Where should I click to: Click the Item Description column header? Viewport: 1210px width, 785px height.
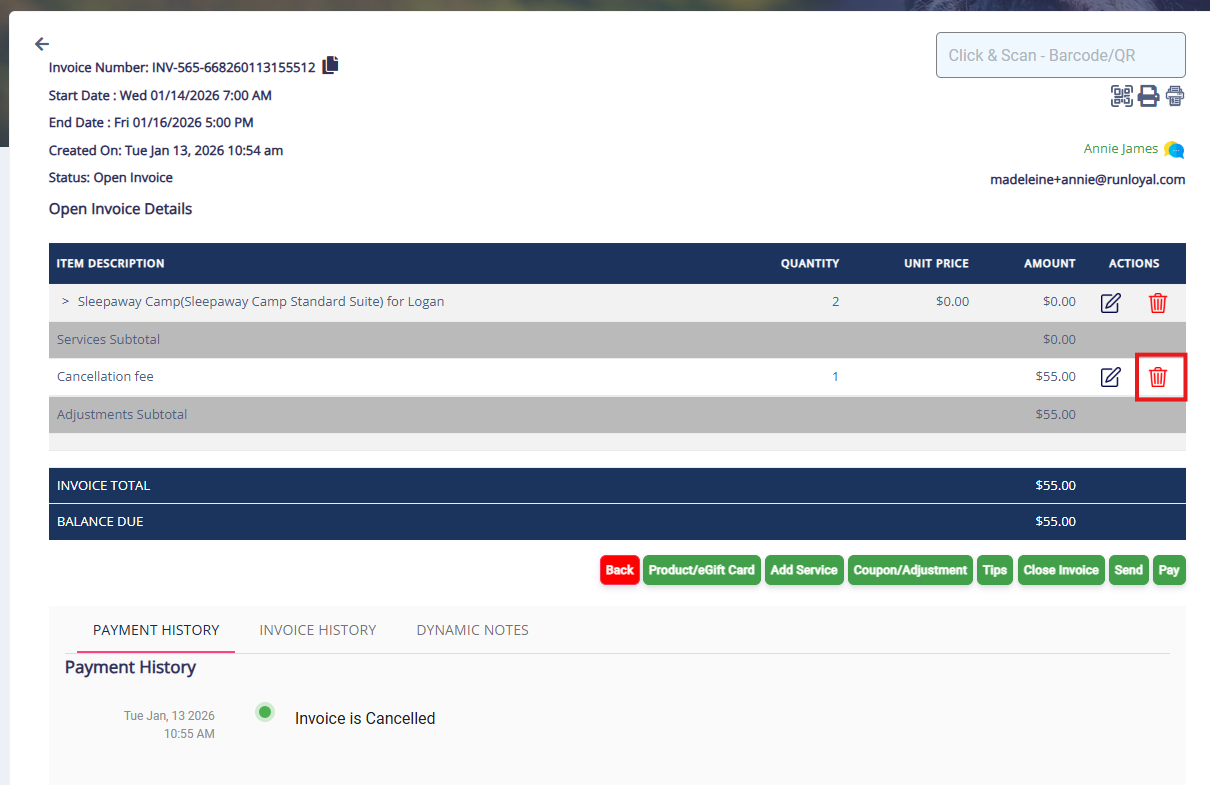point(111,264)
